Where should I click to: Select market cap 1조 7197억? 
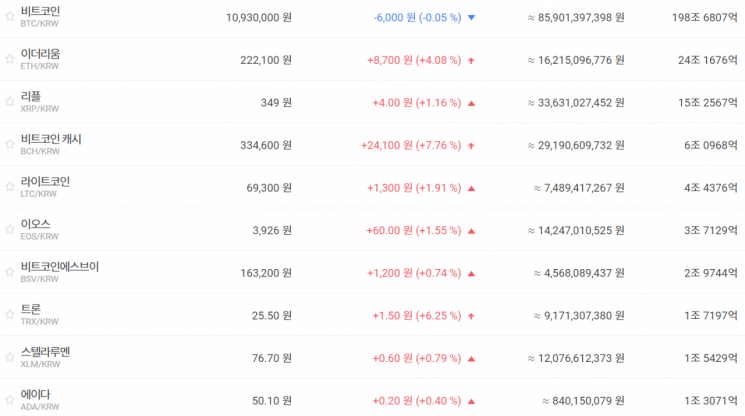point(711,316)
